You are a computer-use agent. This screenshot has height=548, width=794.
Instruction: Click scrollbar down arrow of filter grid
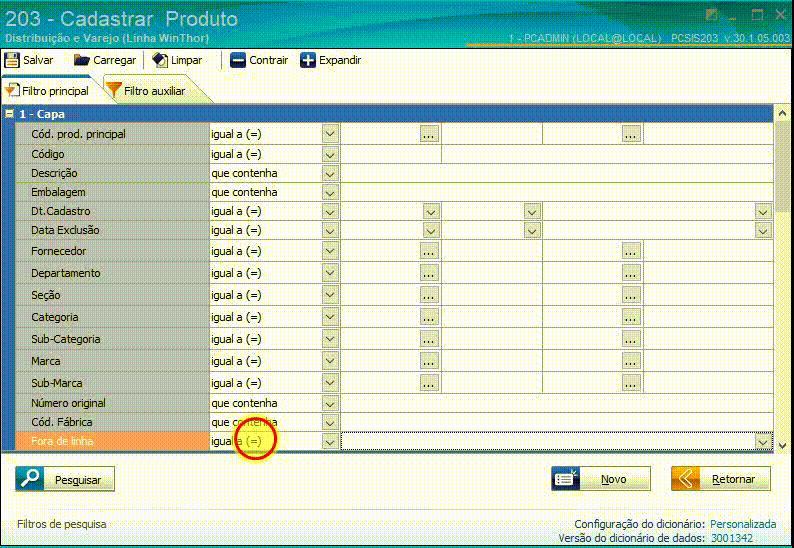(782, 446)
